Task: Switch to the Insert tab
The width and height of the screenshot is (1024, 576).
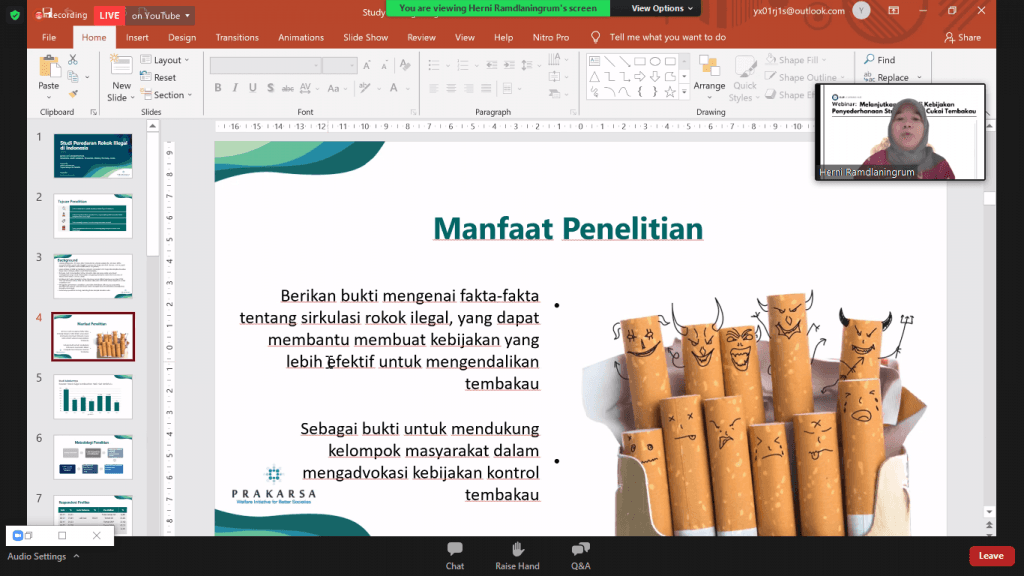Action: pyautogui.click(x=137, y=37)
